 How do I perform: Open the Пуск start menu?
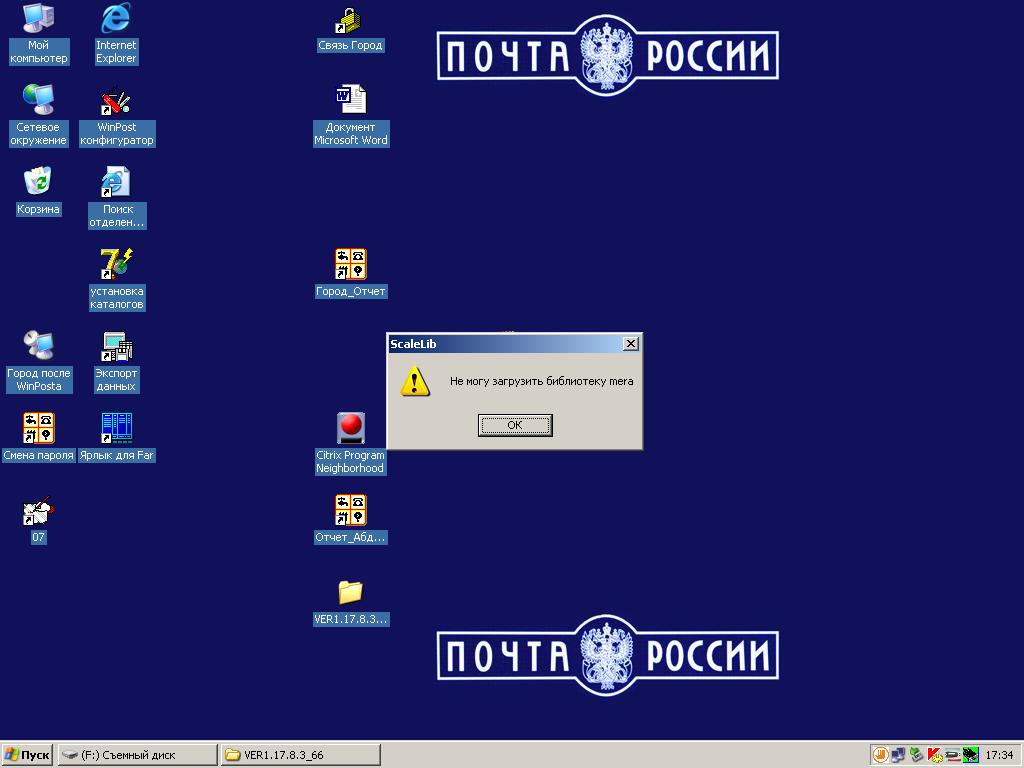click(27, 755)
